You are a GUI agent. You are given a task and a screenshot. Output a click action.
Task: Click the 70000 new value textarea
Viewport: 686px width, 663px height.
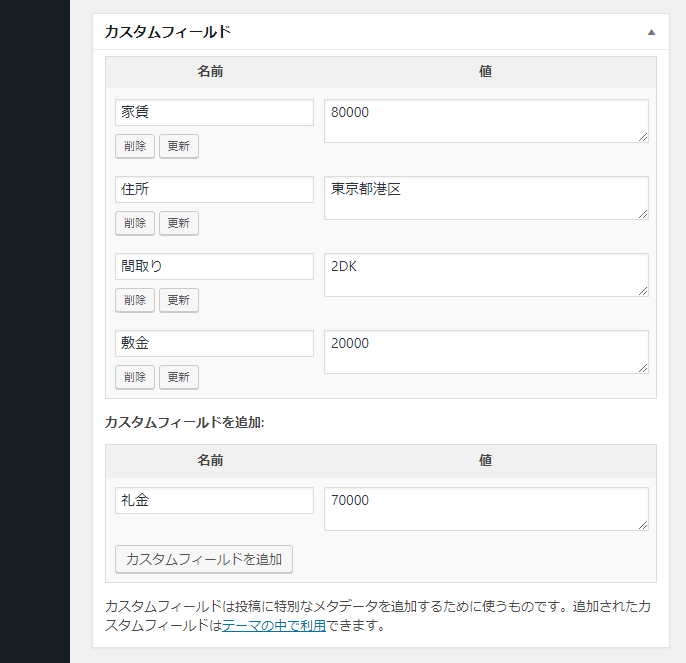(486, 508)
